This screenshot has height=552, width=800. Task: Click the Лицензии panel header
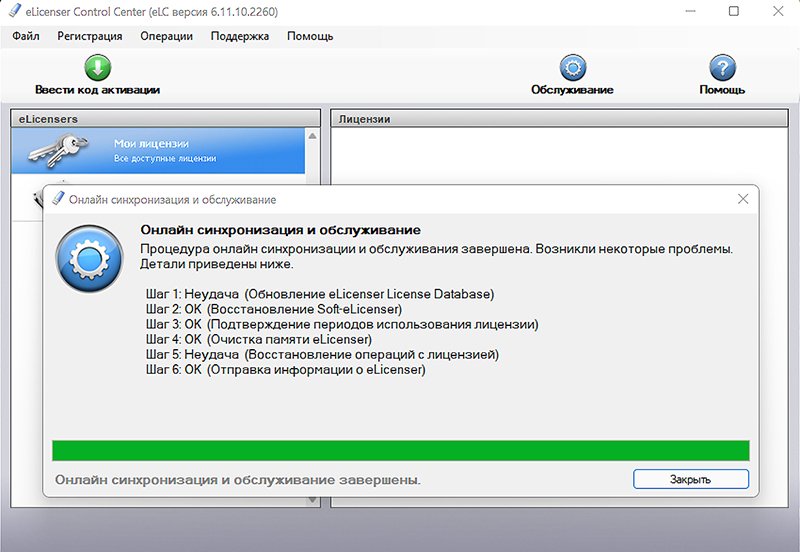559,118
